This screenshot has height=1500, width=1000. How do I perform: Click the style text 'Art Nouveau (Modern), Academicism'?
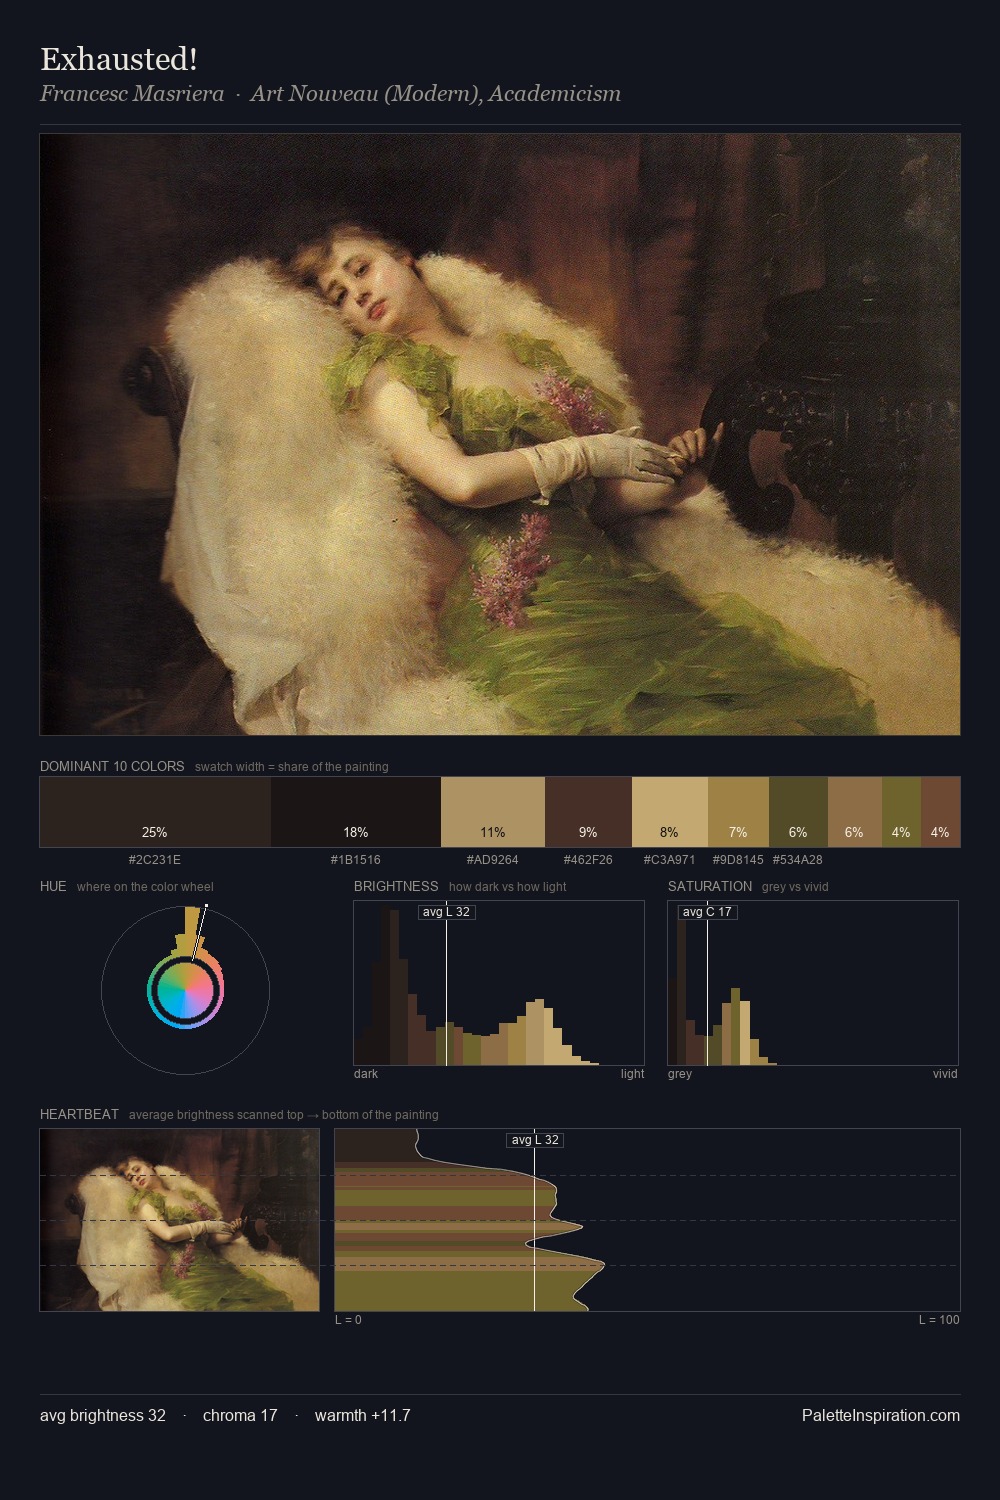(x=436, y=93)
